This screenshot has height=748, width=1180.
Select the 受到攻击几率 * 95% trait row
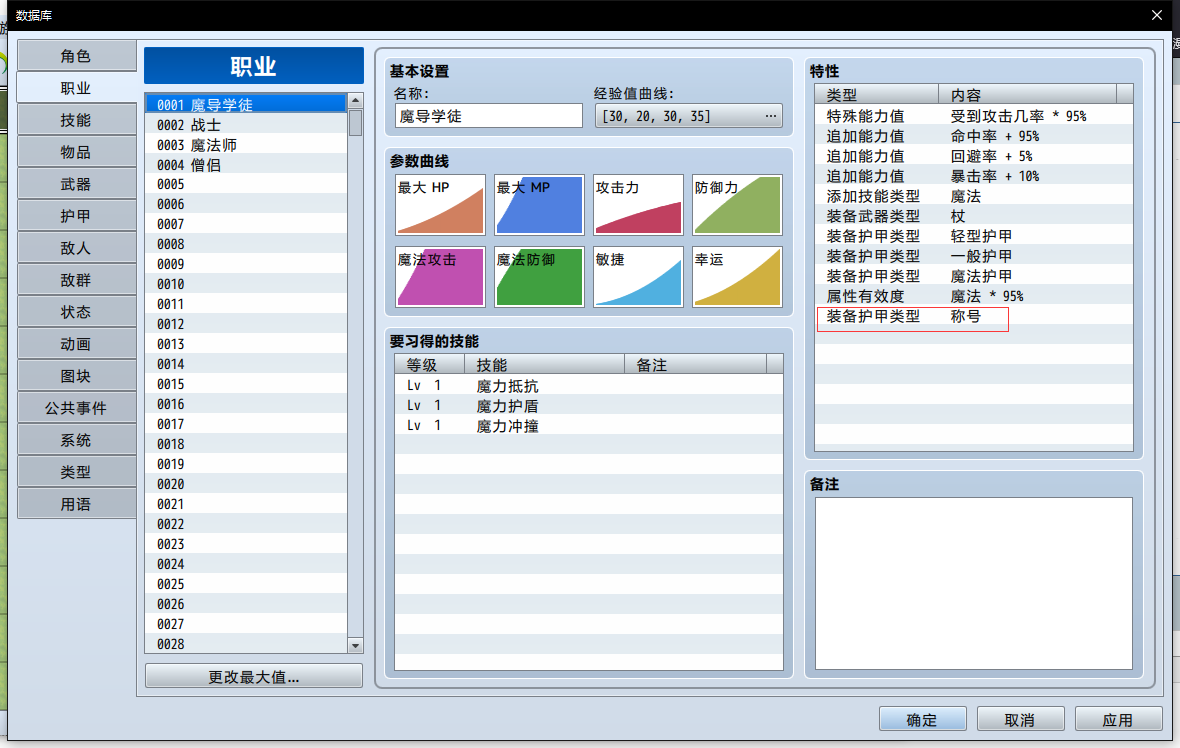(974, 116)
